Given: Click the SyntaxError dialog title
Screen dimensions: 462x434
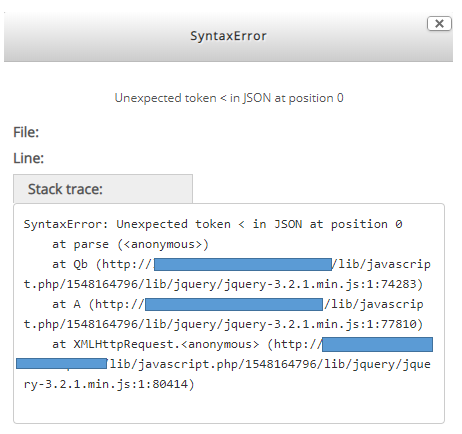Looking at the screenshot, I should click(x=228, y=36).
